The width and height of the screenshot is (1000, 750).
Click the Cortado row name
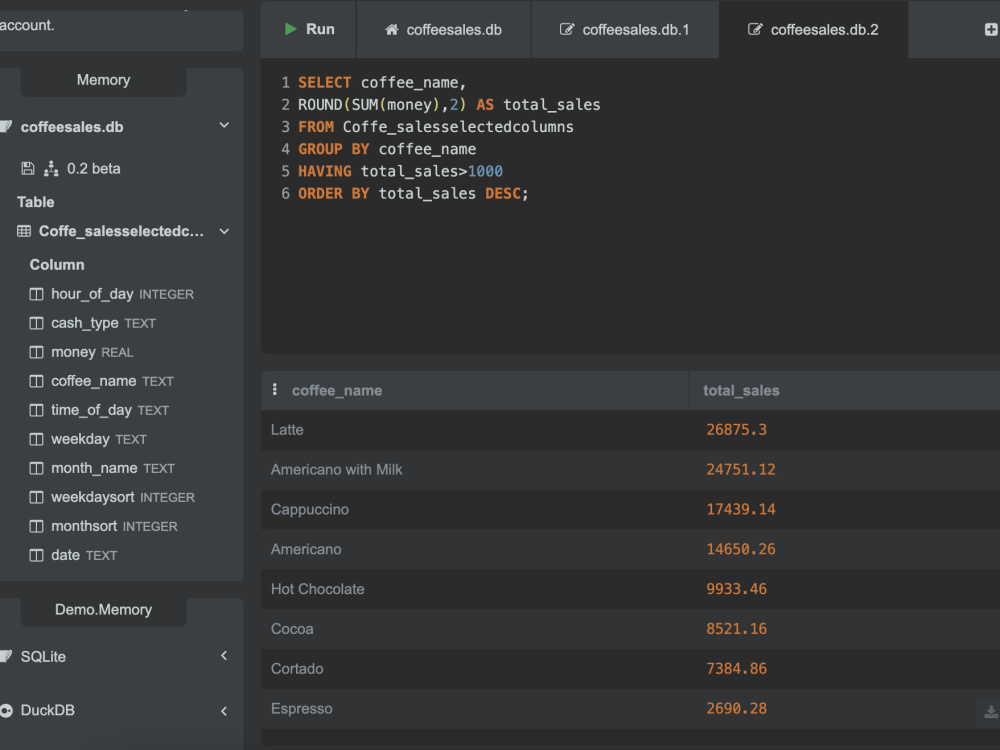pos(297,669)
